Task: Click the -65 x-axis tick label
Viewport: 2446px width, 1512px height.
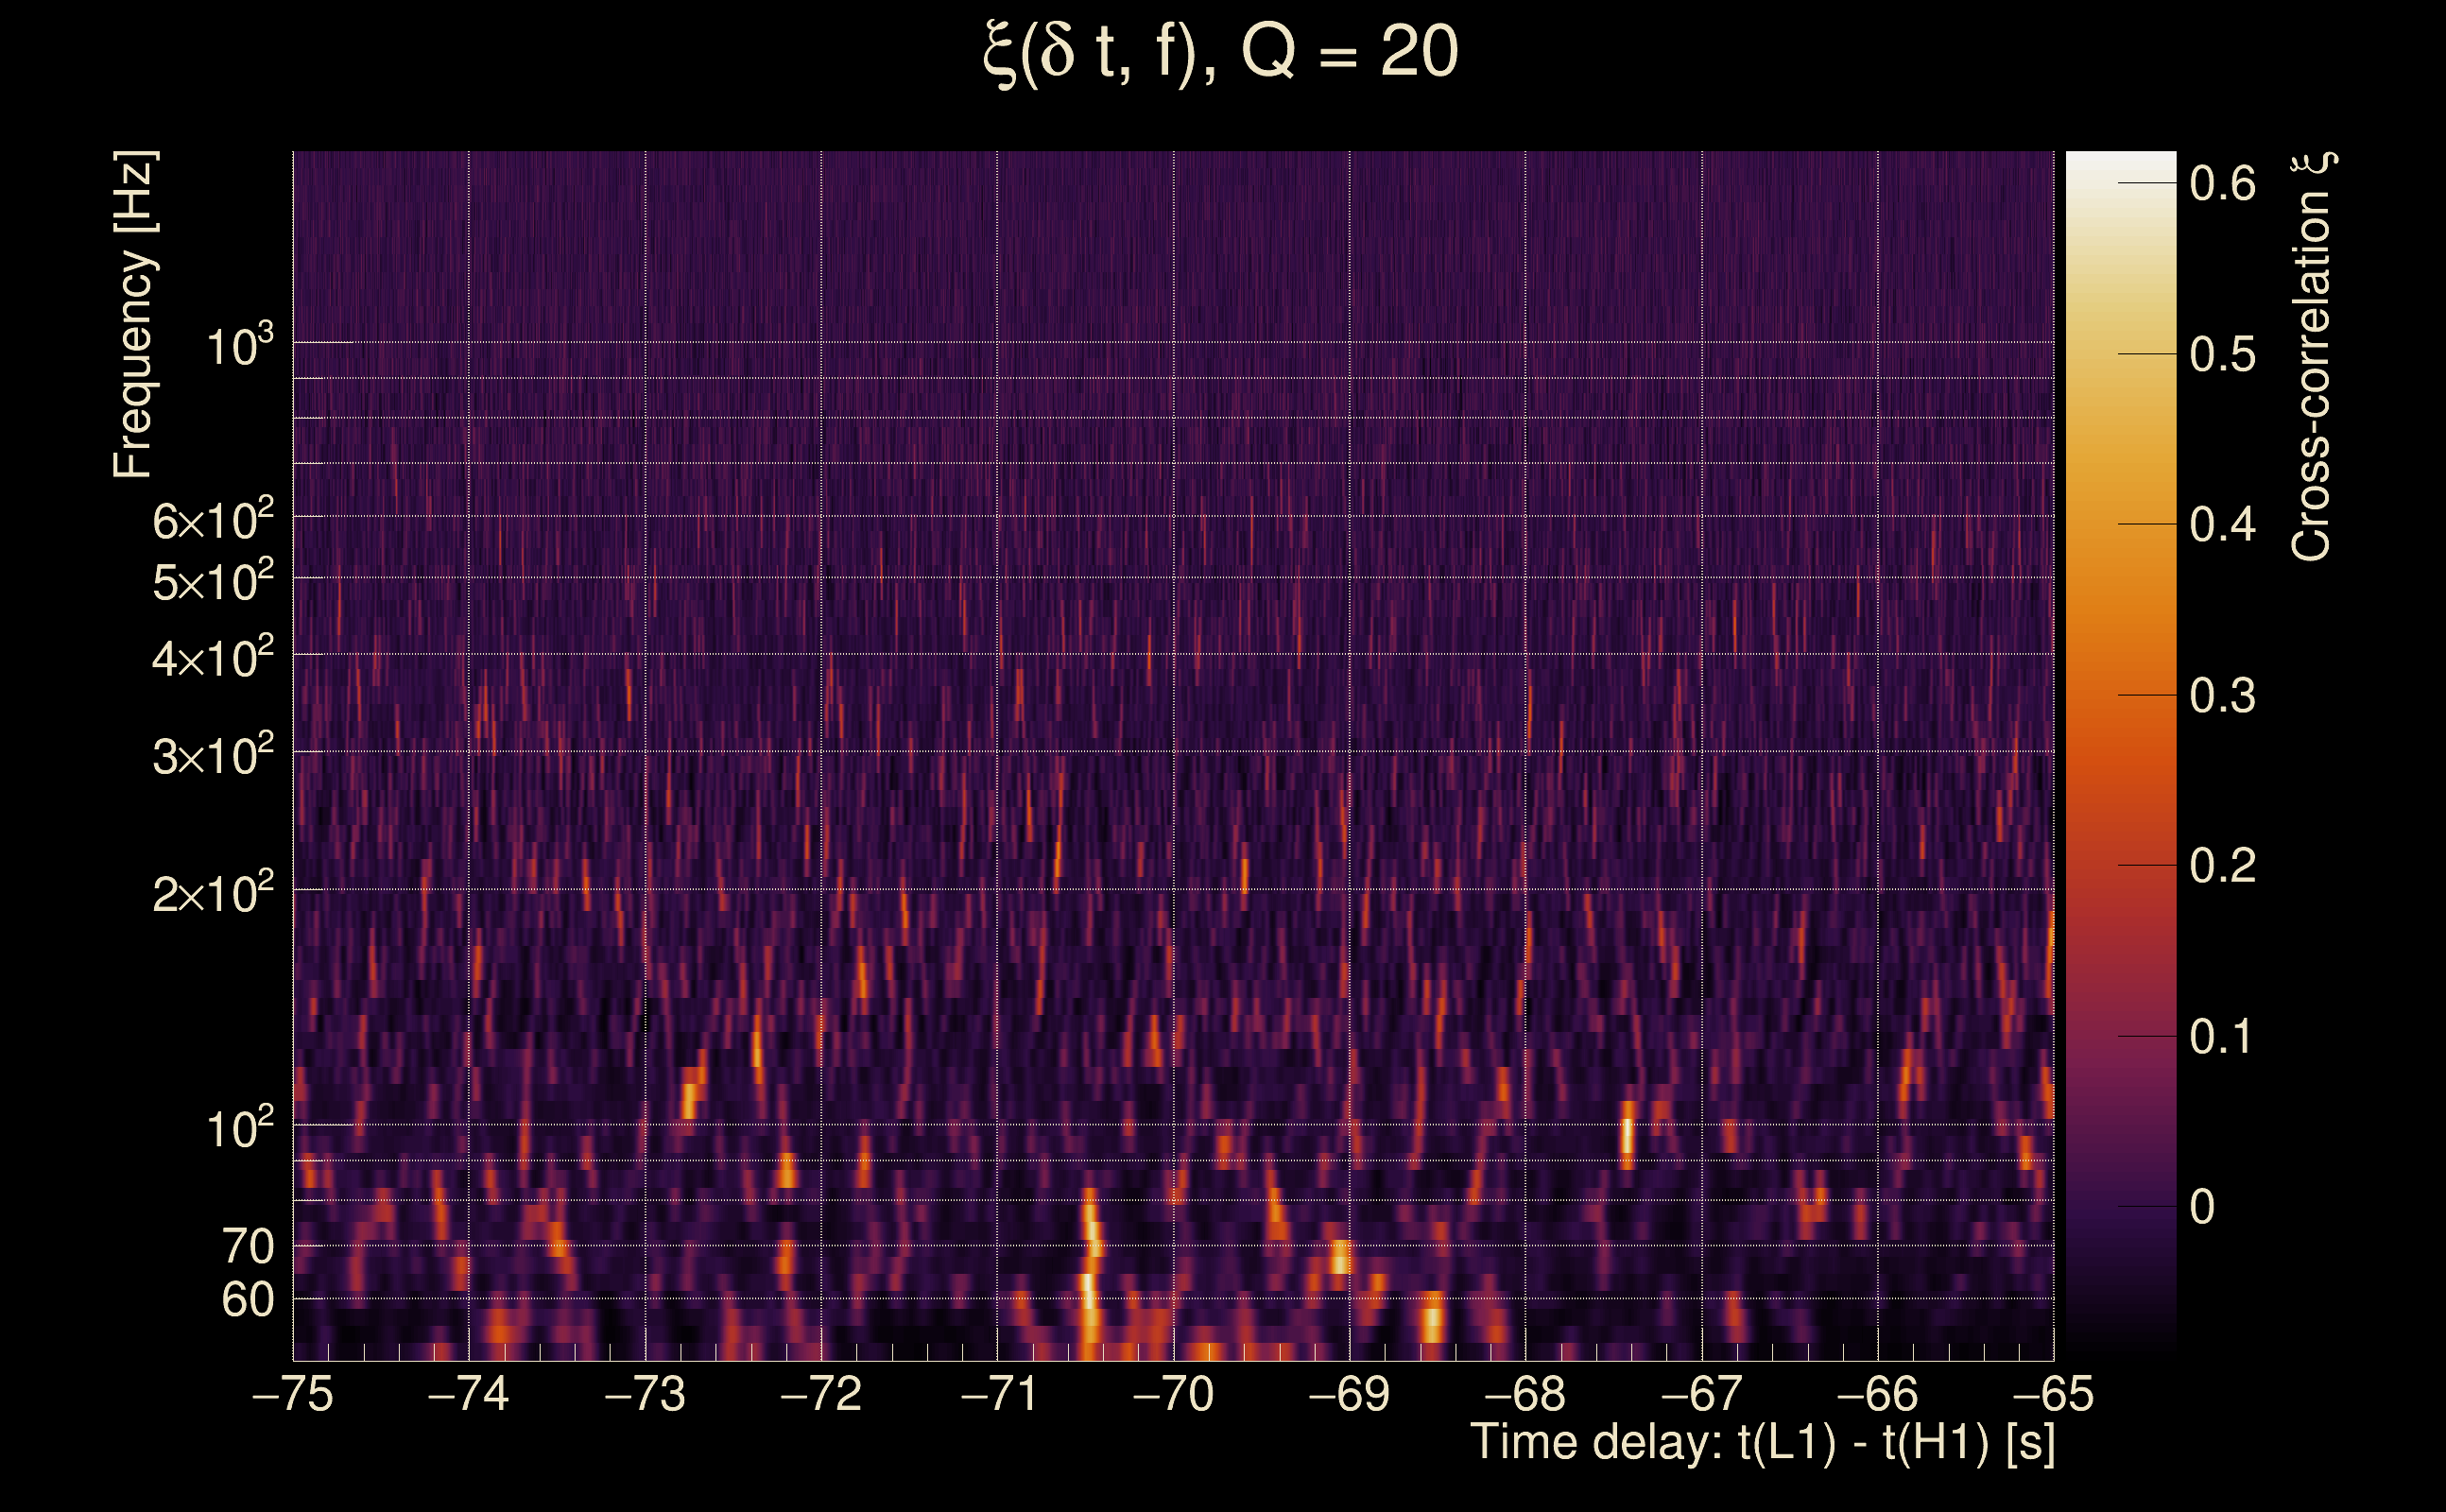Action: click(2052, 1395)
